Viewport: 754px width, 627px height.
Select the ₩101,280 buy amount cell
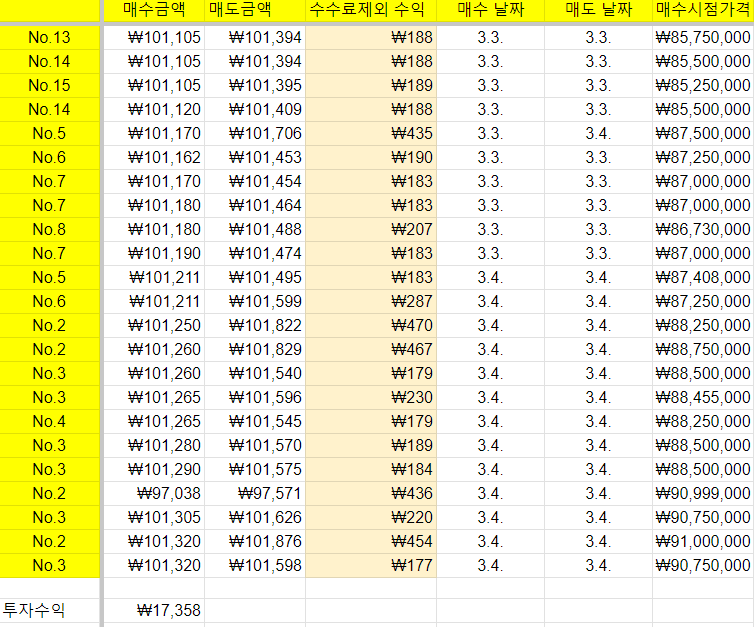coord(154,445)
